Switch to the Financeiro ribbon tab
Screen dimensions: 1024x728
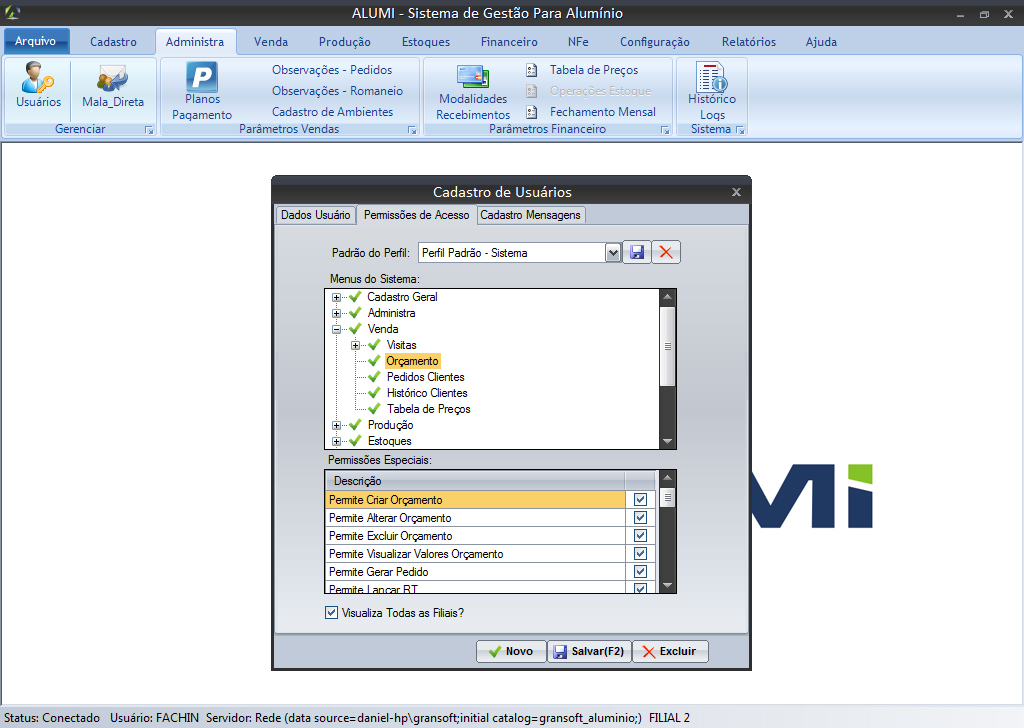509,42
